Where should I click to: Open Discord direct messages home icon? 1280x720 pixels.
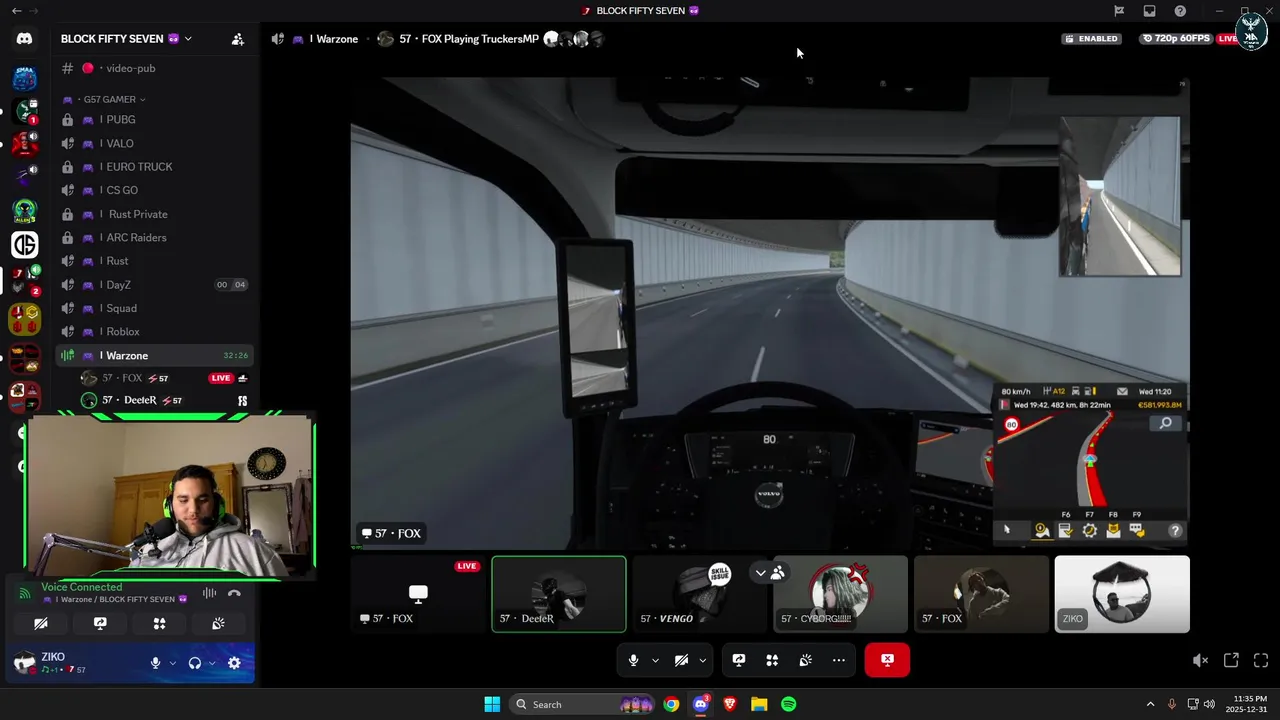pyautogui.click(x=24, y=39)
